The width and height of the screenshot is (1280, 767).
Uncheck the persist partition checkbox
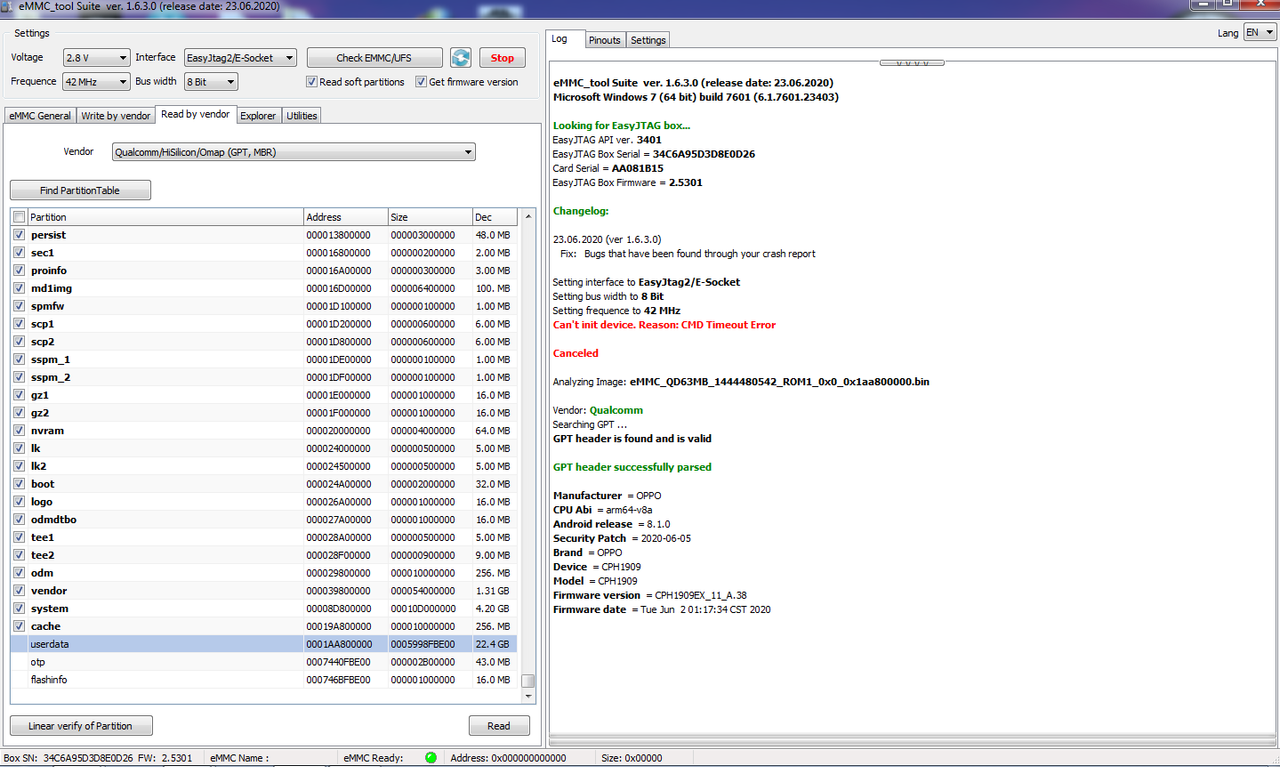pos(18,234)
